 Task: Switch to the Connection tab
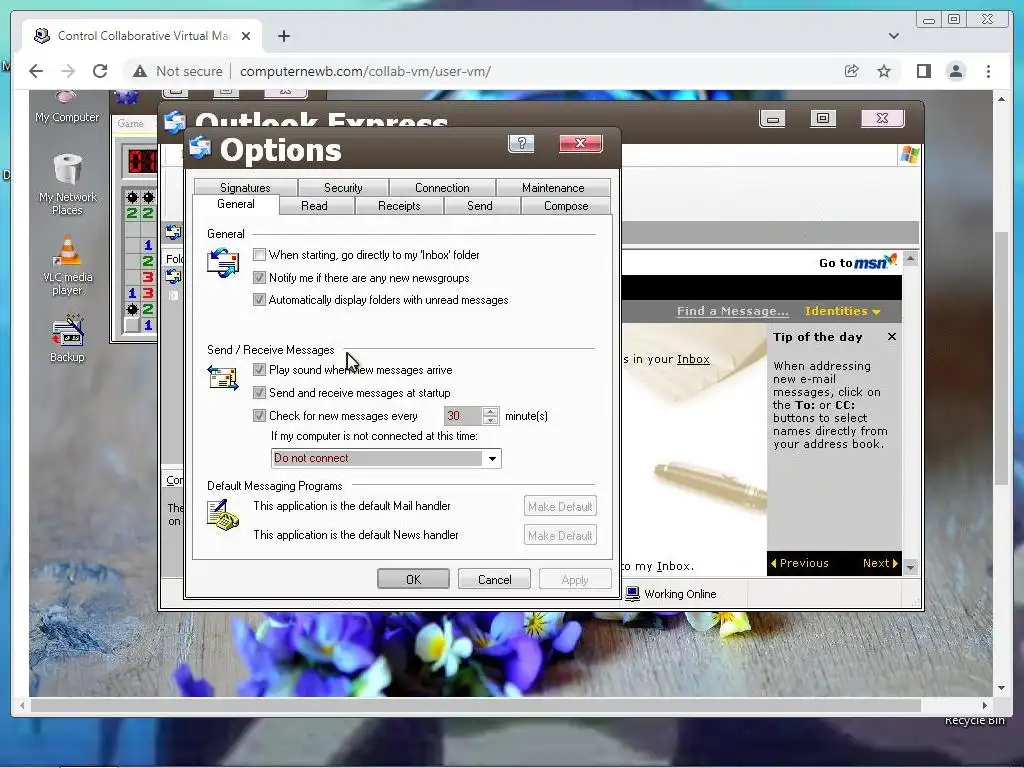click(x=442, y=187)
